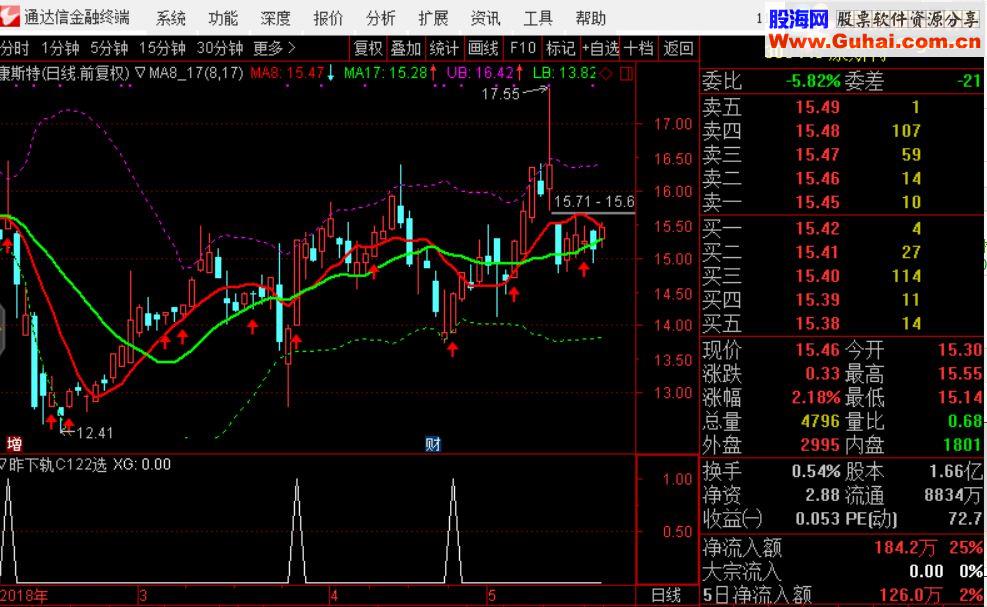Viewport: 987px width, 607px height.
Task: Switch to the 分时 chart tab
Action: [x=14, y=48]
